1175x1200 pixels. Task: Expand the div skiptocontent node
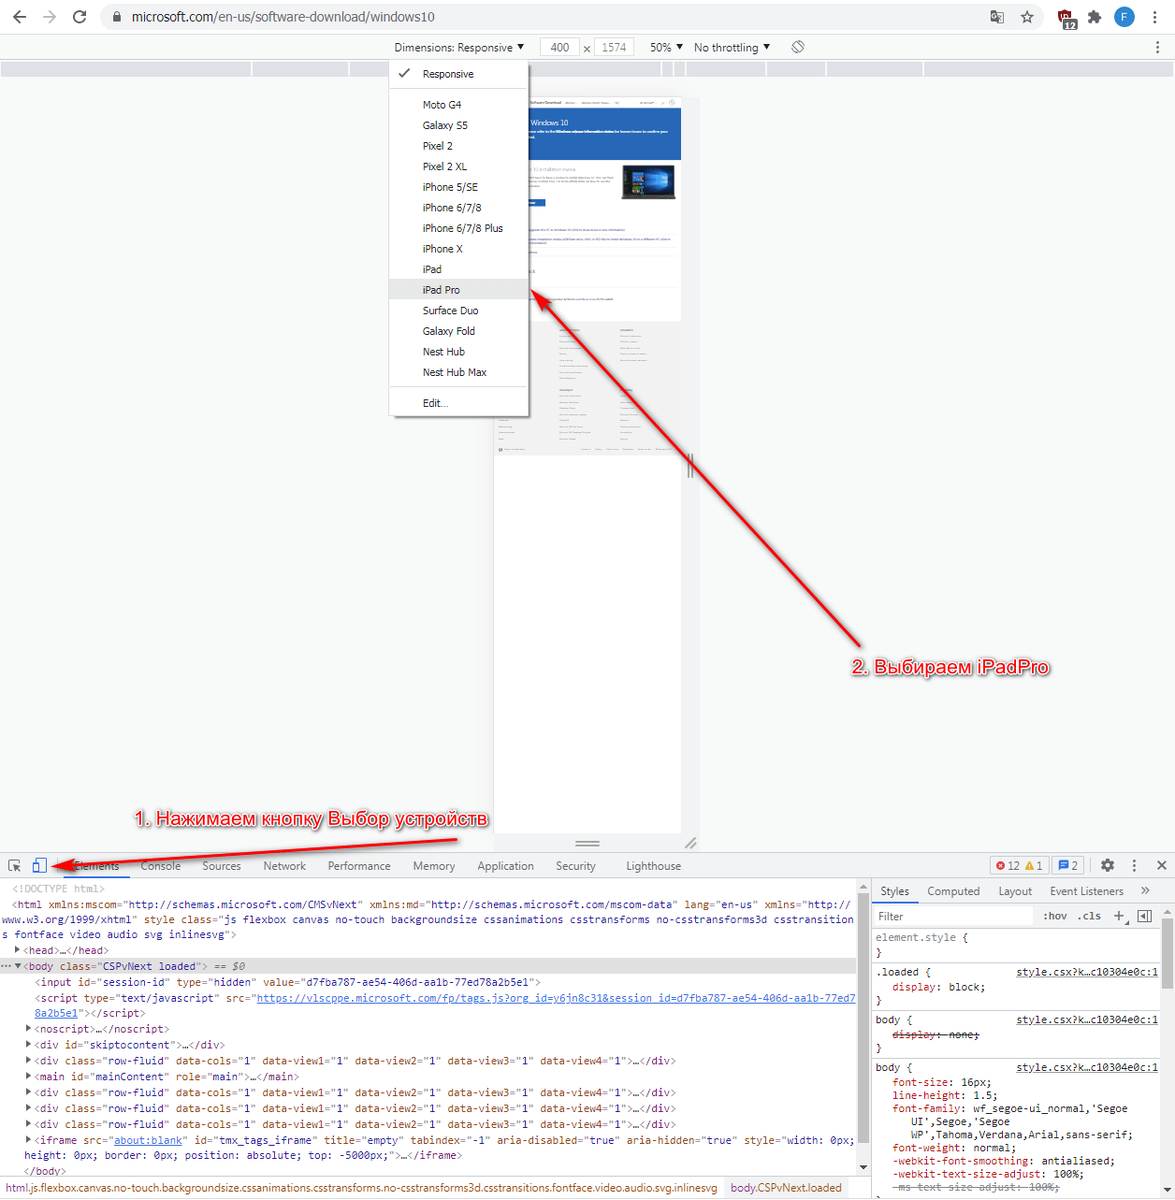pyautogui.click(x=28, y=1045)
